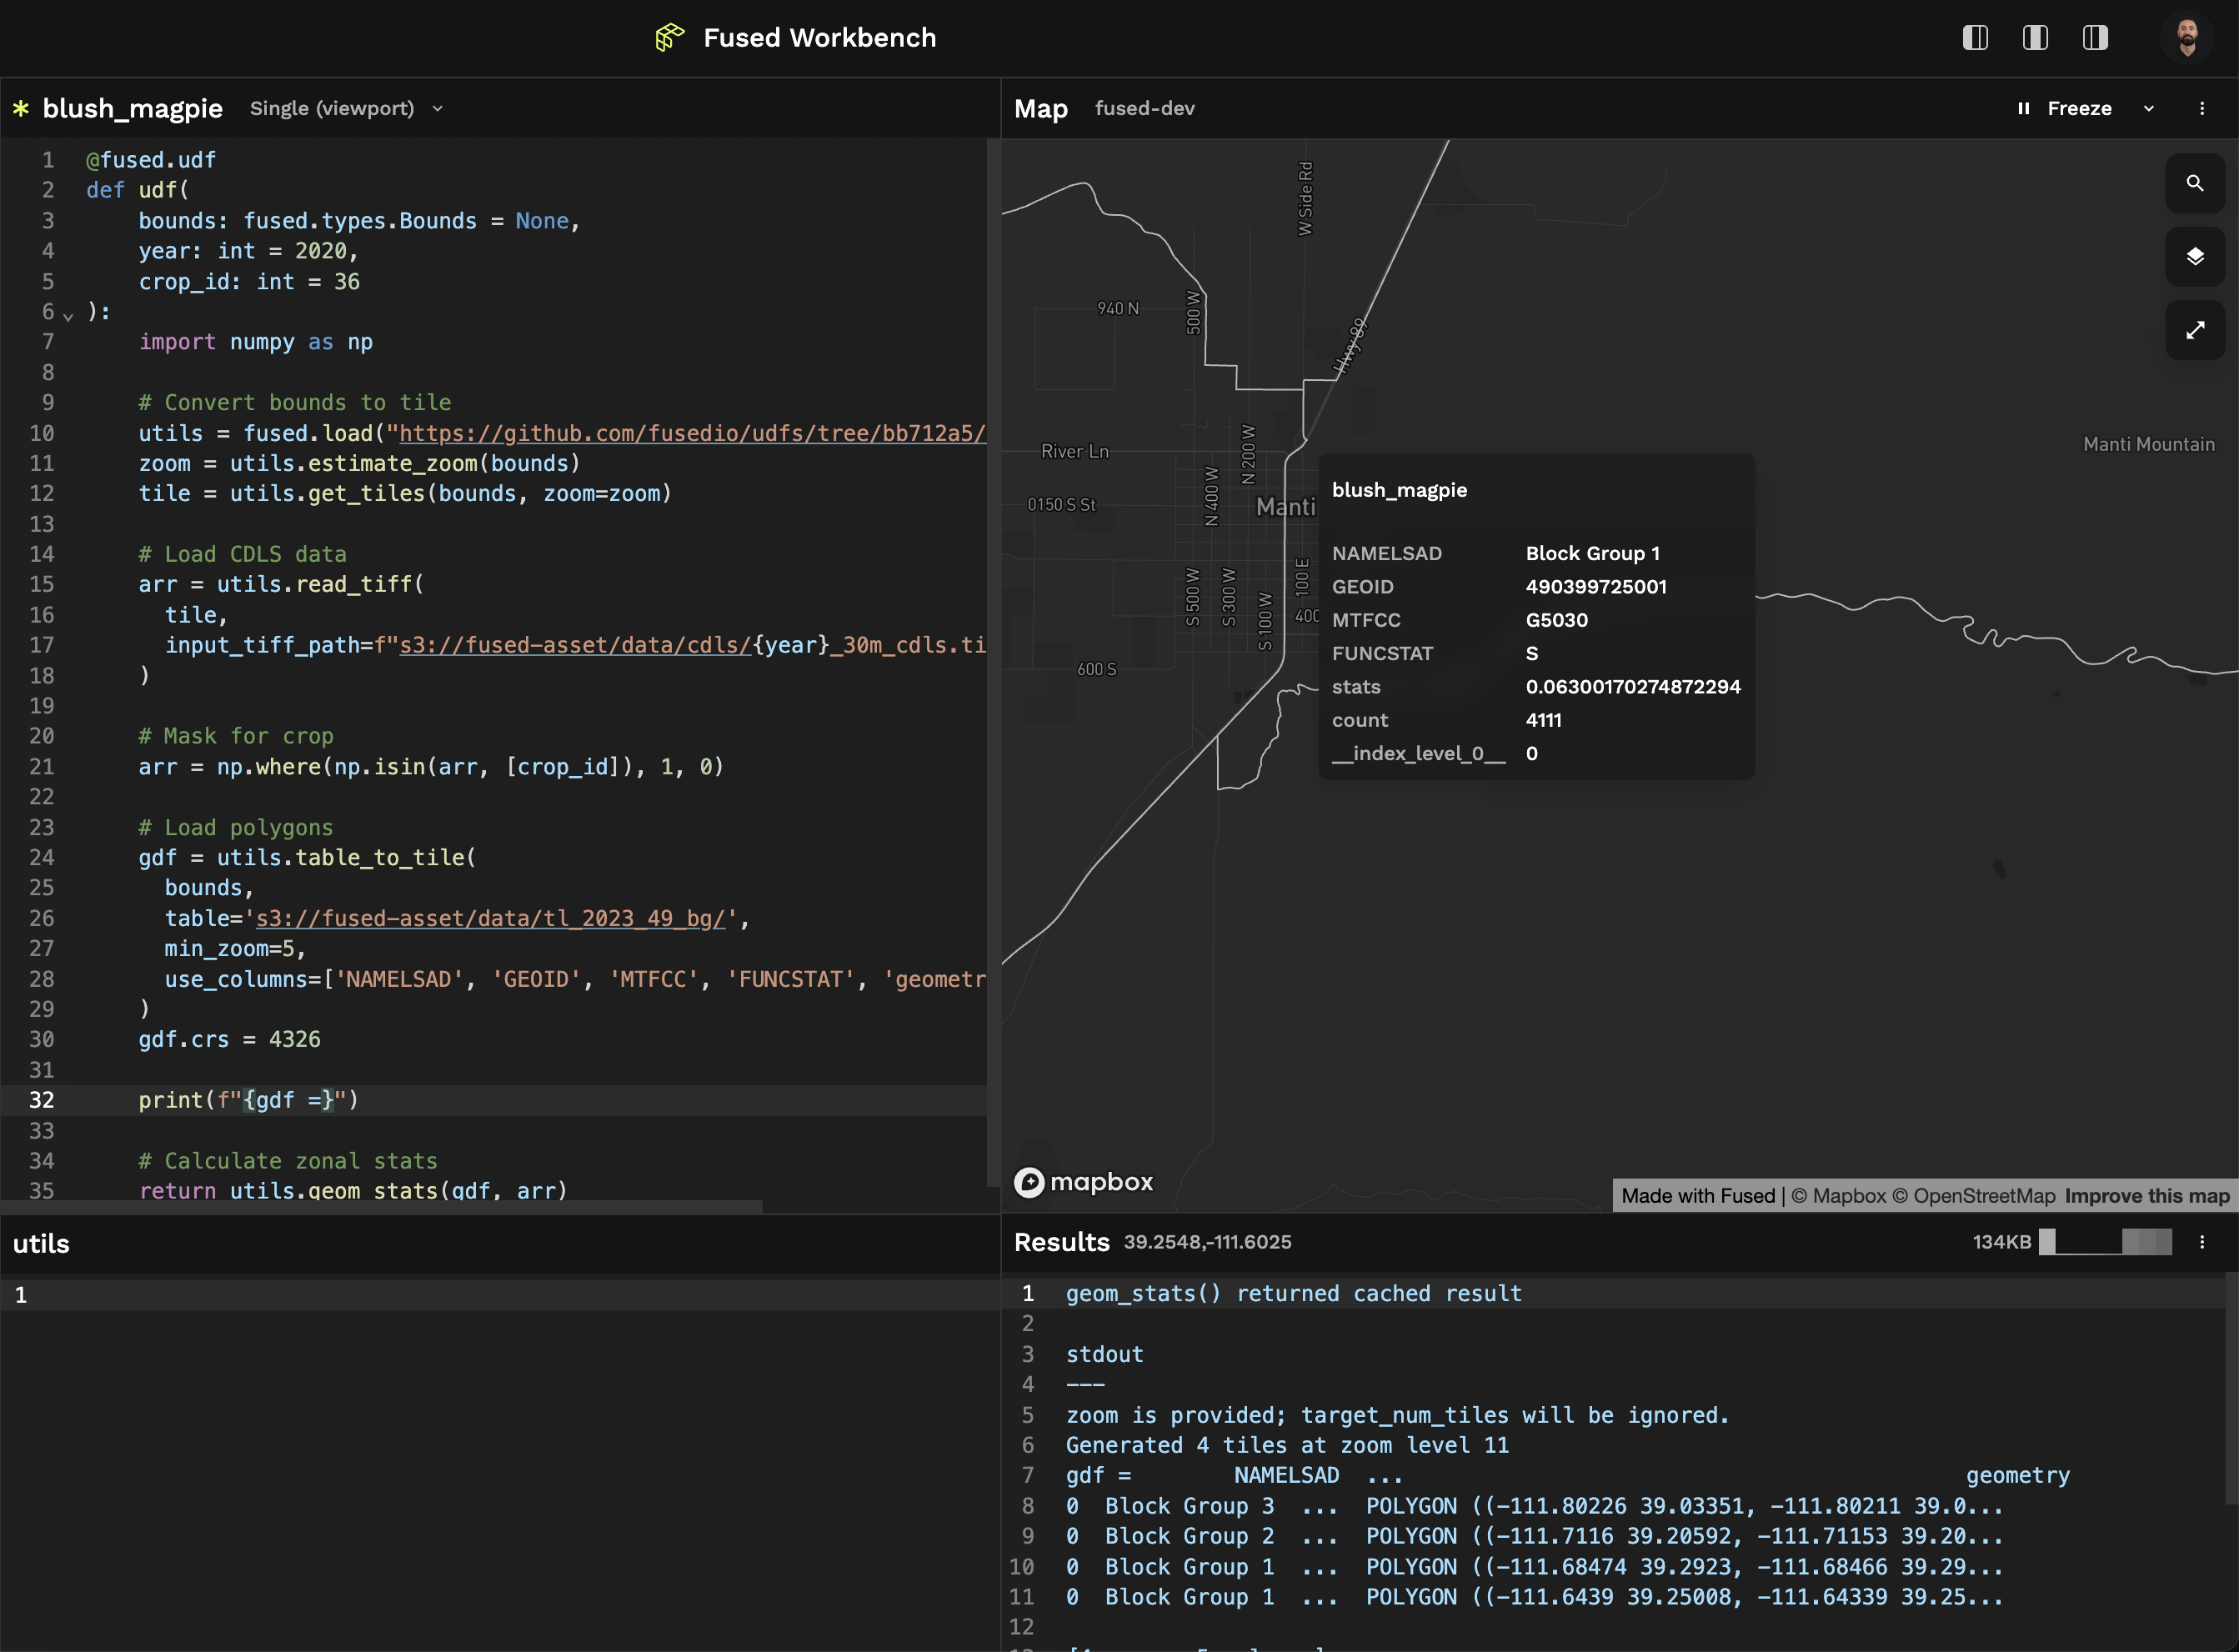The height and width of the screenshot is (1652, 2239).
Task: Click the results timing bar indicator
Action: click(2105, 1241)
